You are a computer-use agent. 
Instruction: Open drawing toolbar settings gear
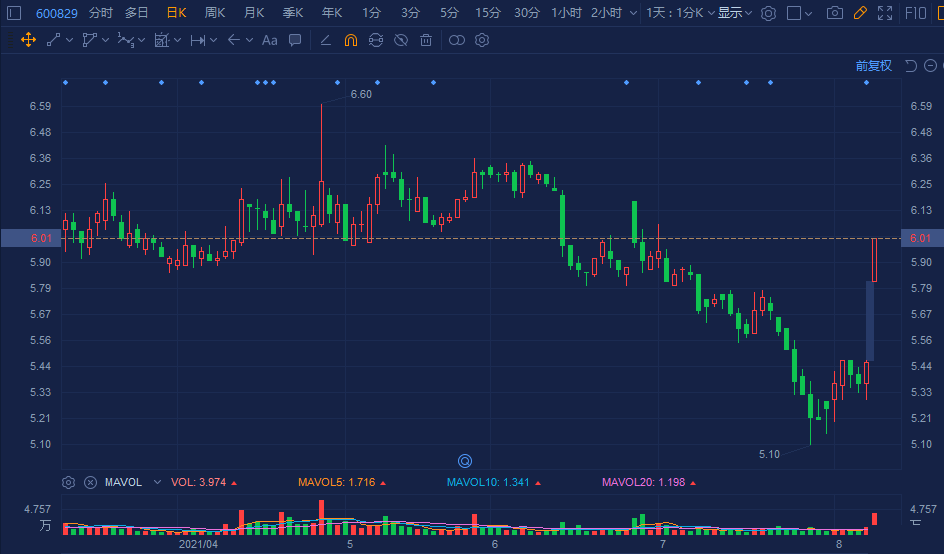tap(482, 40)
